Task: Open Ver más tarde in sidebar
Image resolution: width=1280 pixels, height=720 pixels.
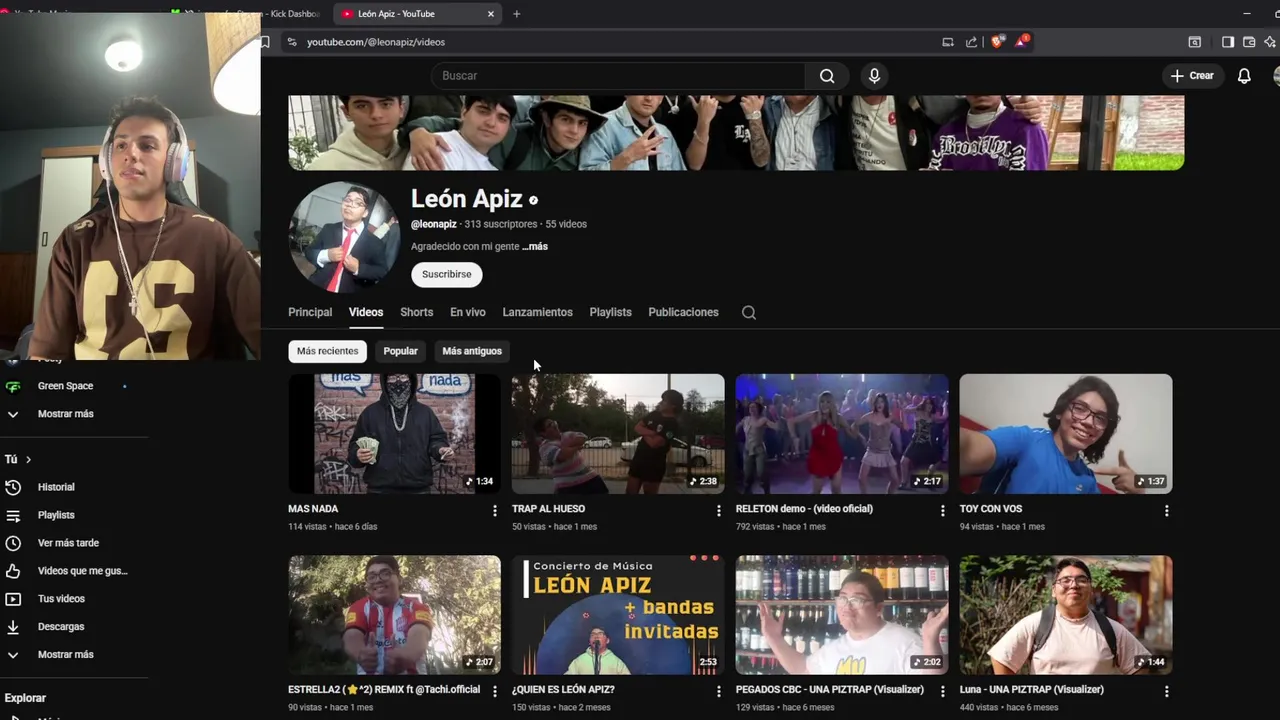Action: pos(68,543)
